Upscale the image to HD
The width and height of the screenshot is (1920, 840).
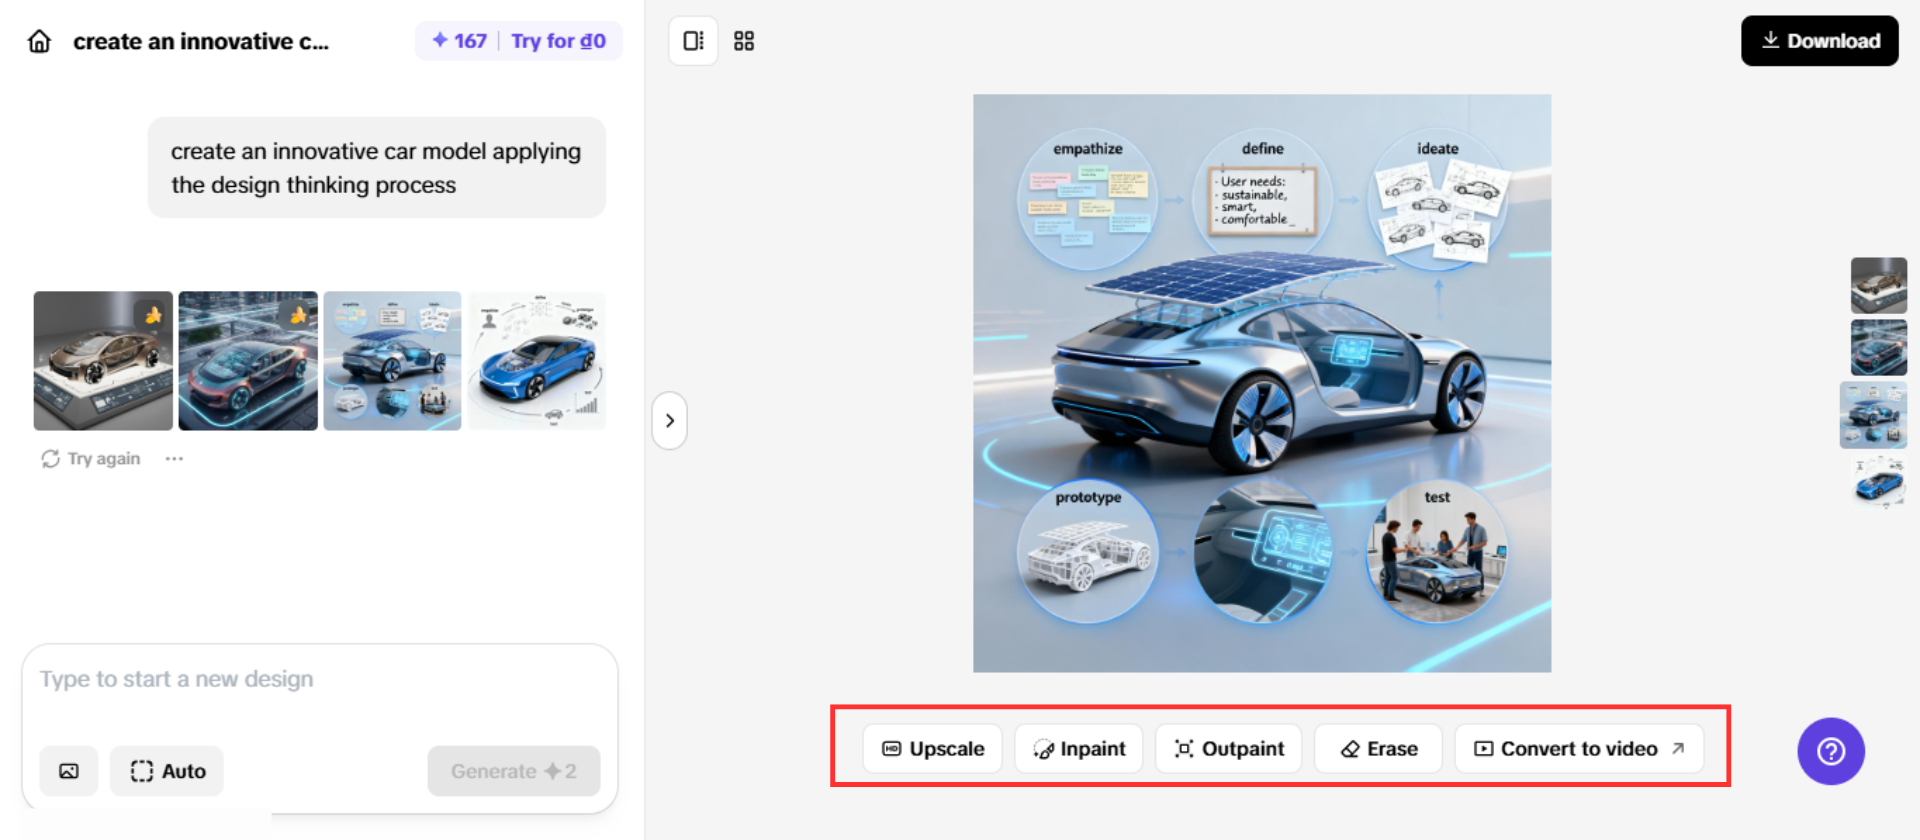point(933,749)
